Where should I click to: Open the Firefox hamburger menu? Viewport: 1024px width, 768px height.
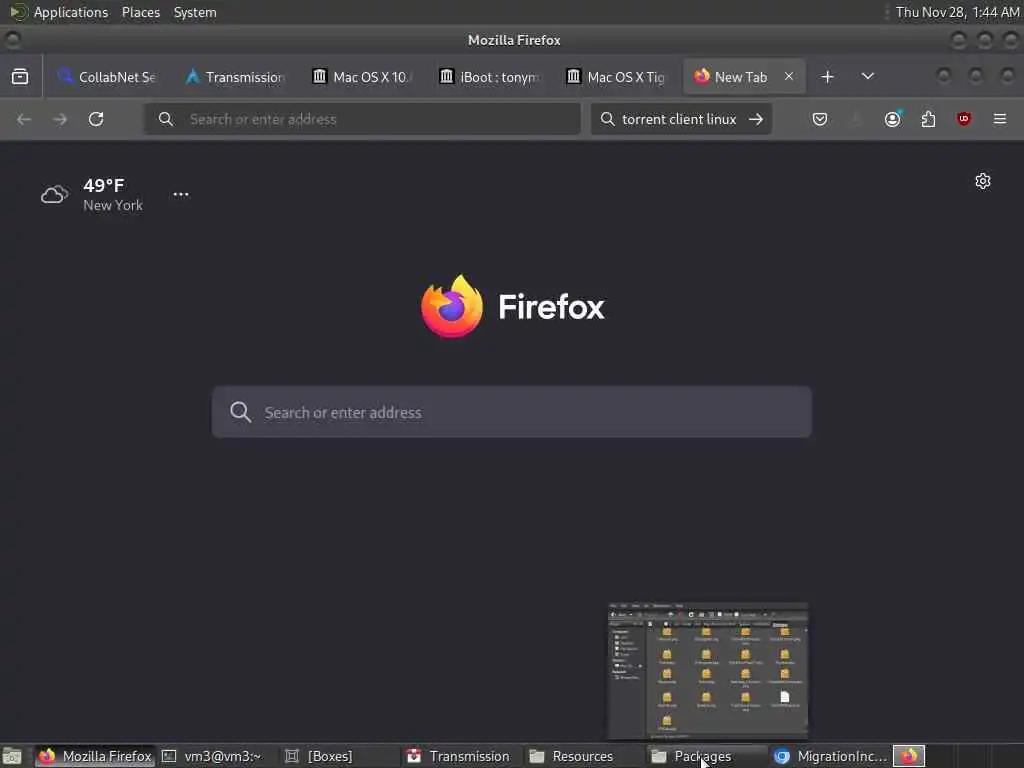pos(1000,119)
